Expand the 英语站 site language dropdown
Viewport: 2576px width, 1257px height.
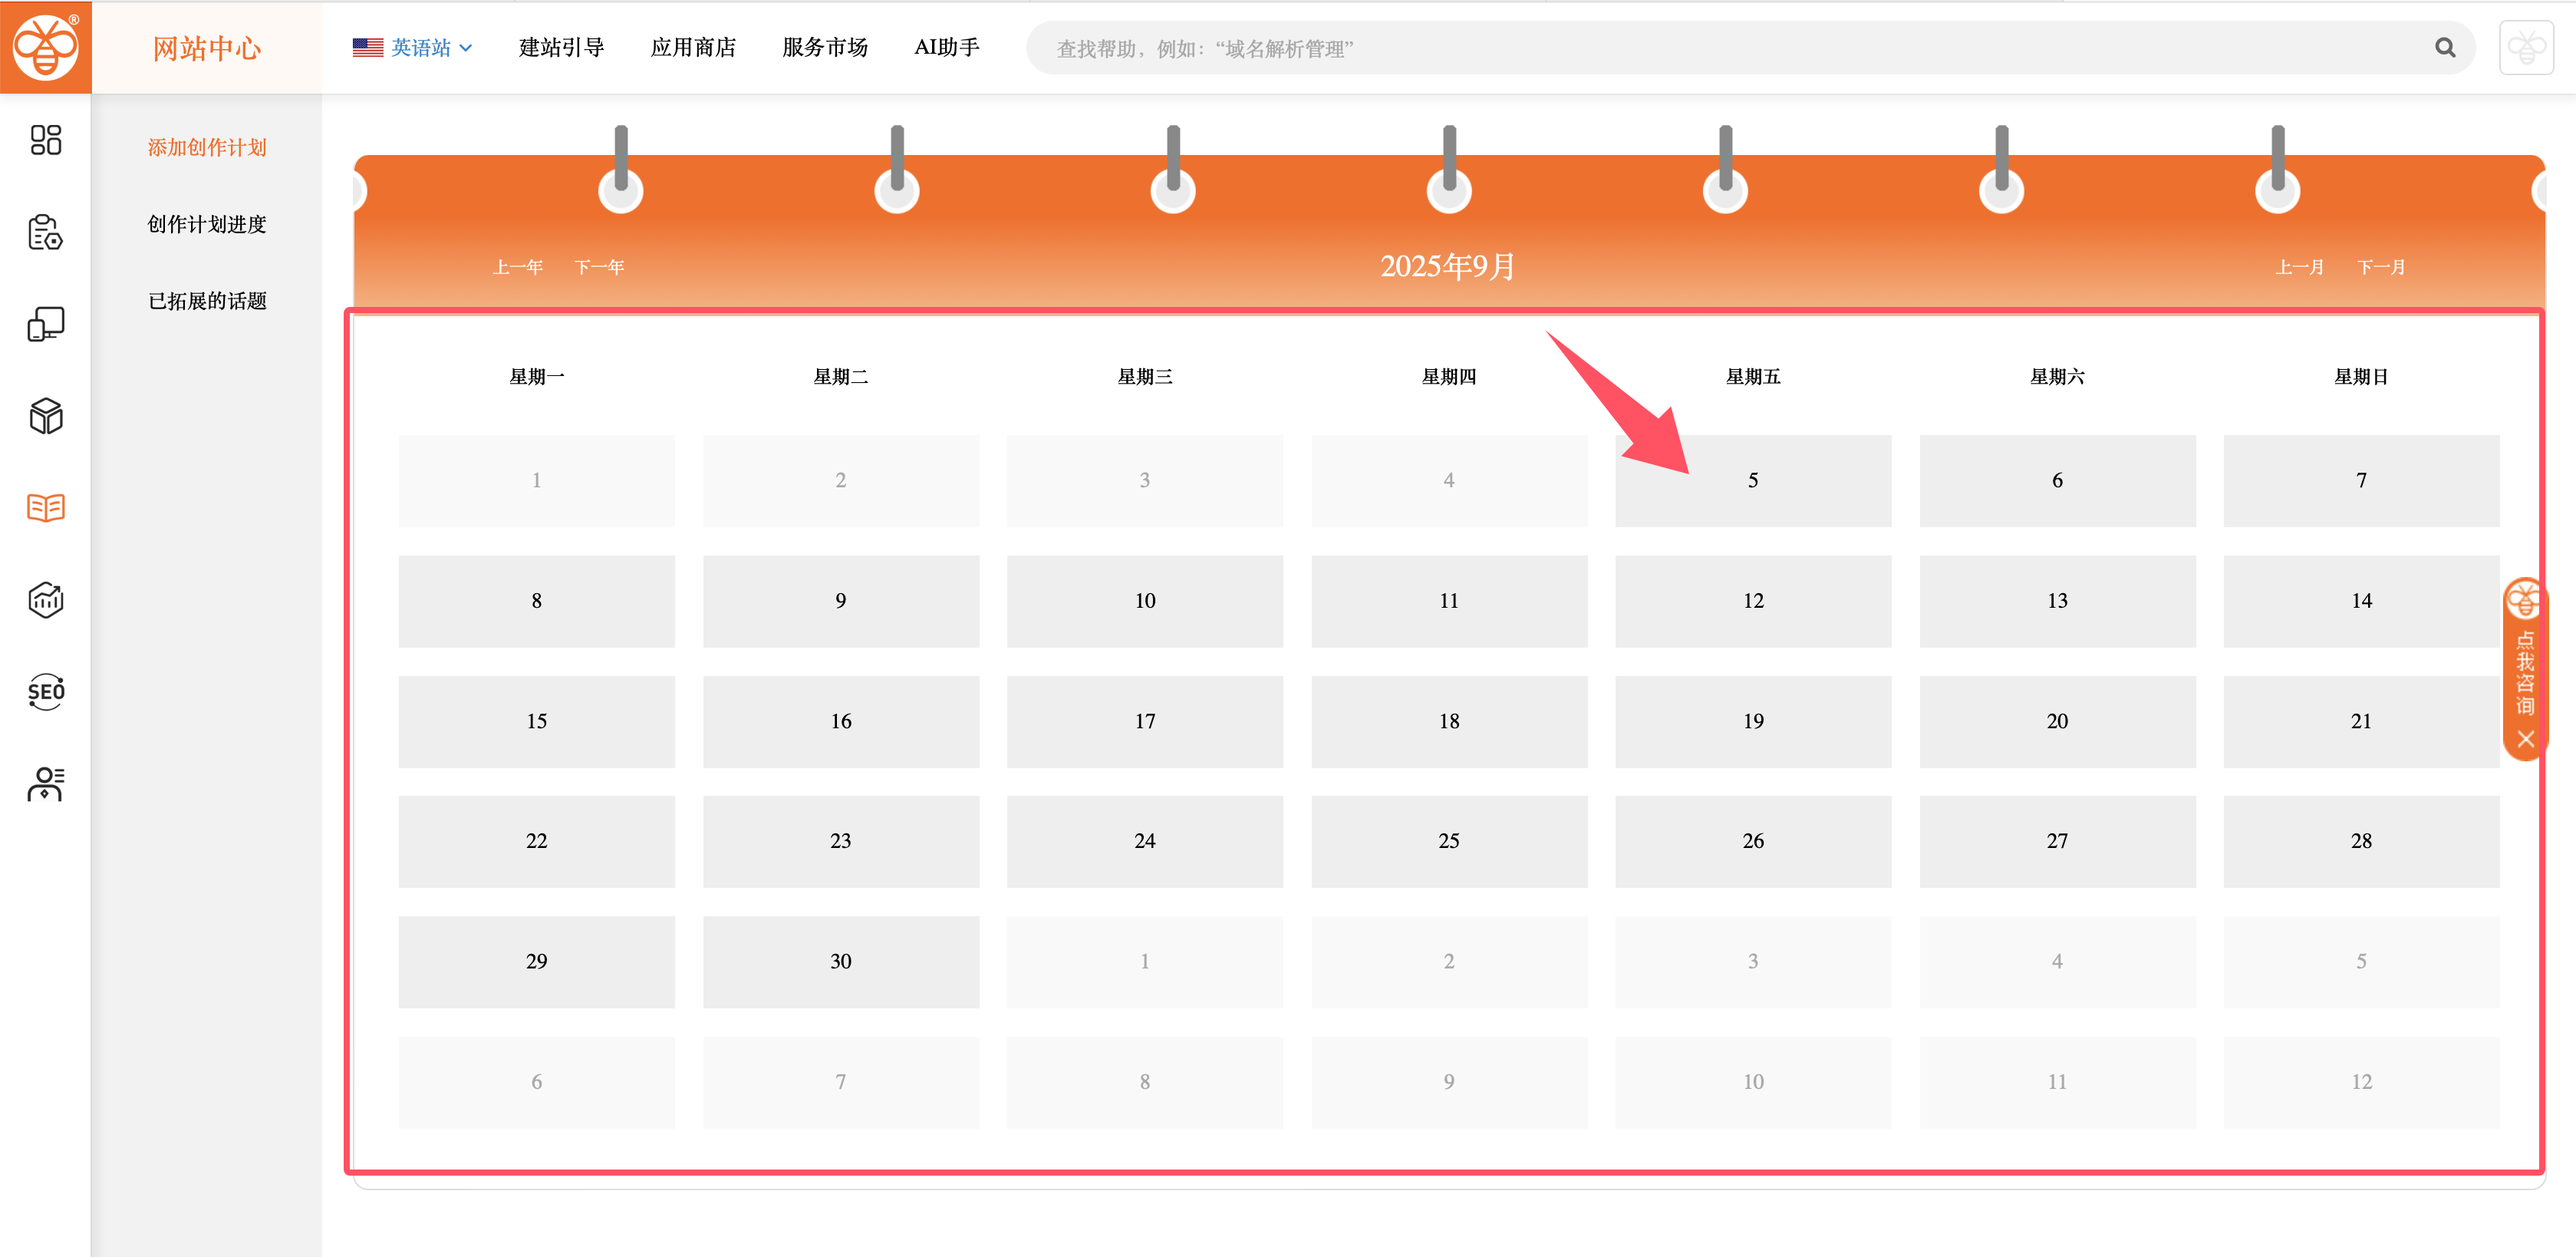pos(412,48)
